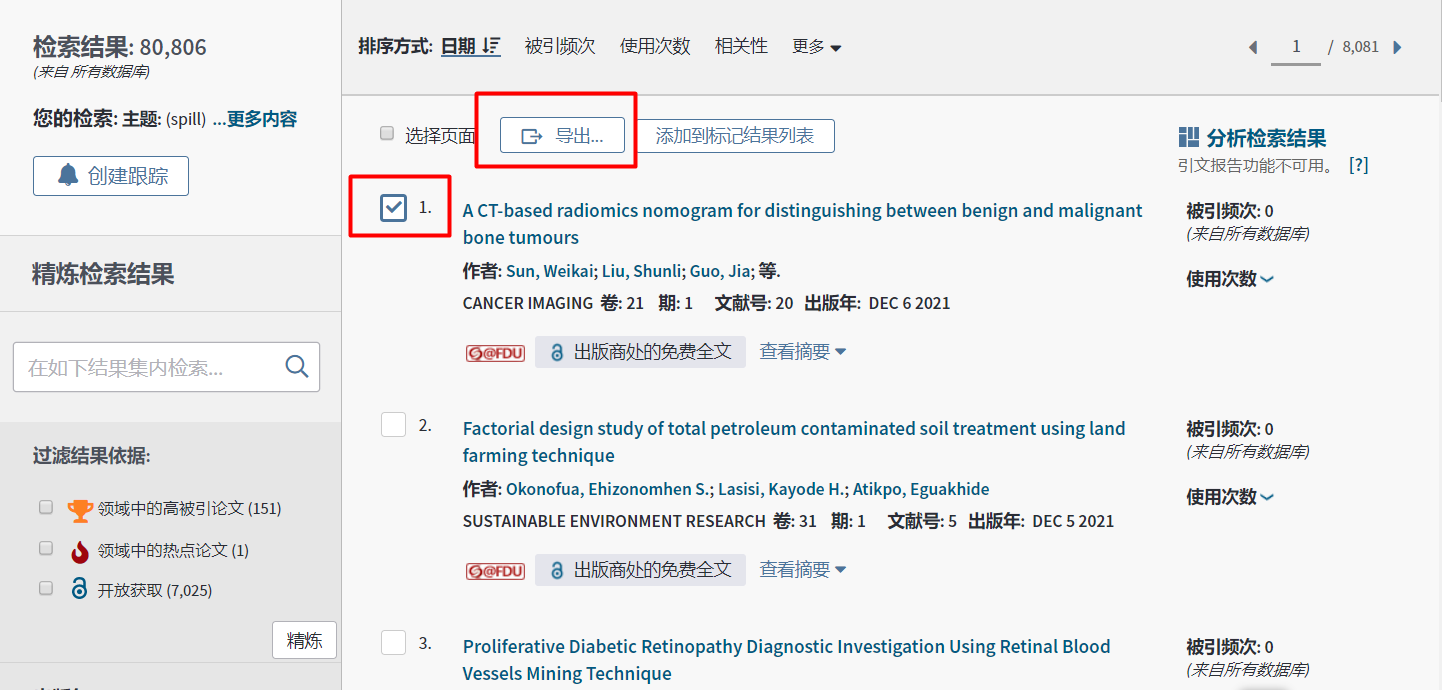Expand 使用次数 for the second result

tap(1229, 497)
